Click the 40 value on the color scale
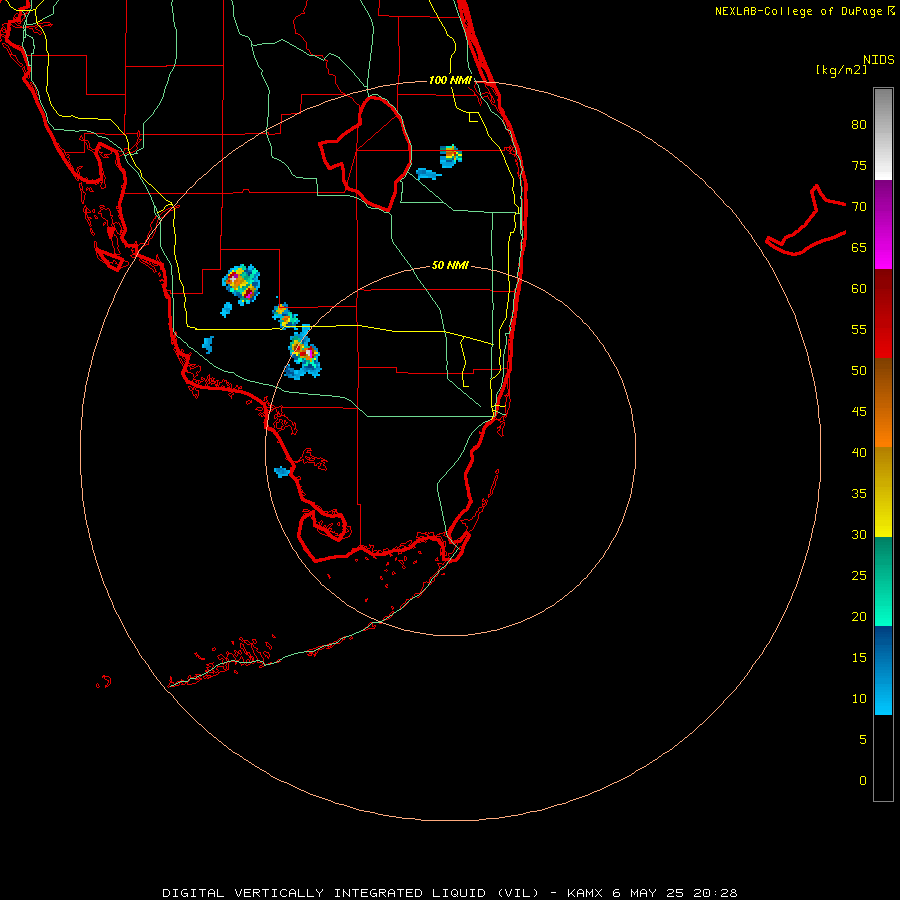This screenshot has width=900, height=900. point(859,452)
